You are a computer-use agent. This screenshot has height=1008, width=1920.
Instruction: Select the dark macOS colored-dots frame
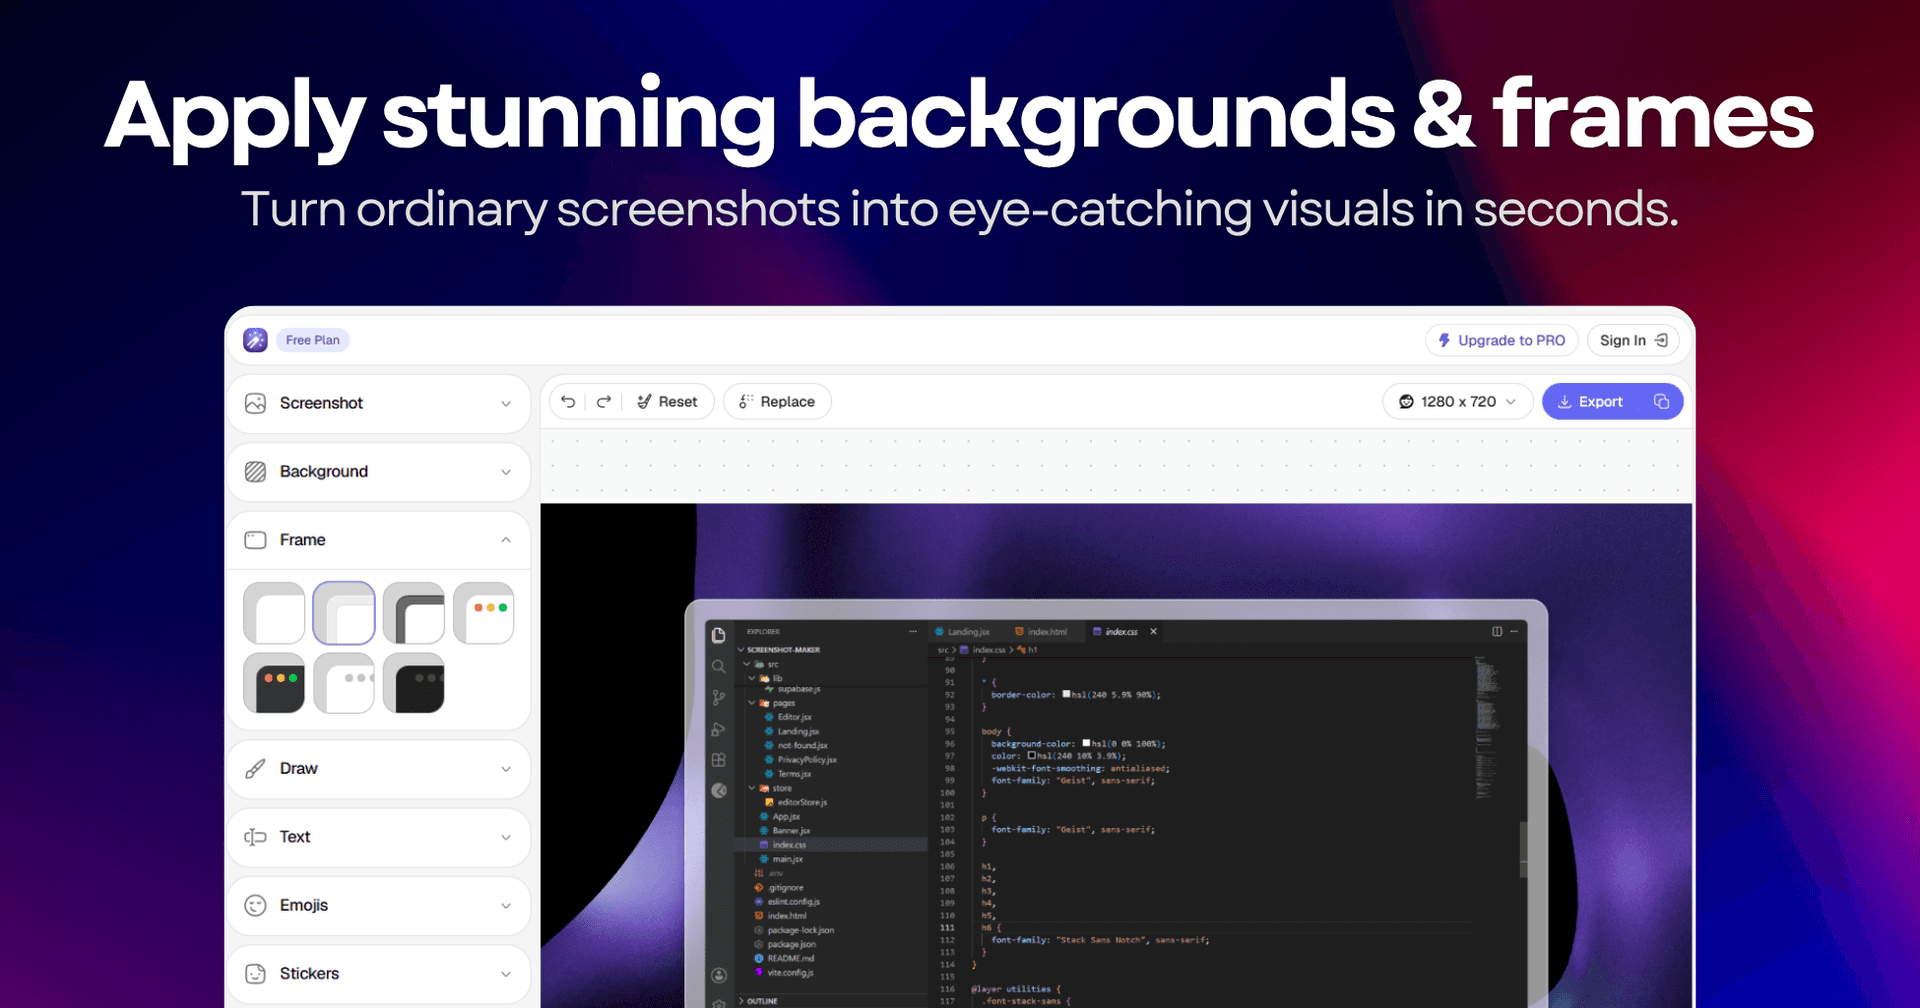(274, 683)
